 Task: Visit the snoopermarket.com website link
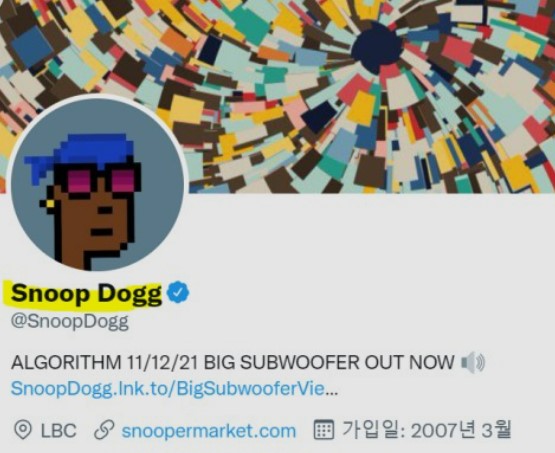coord(209,431)
